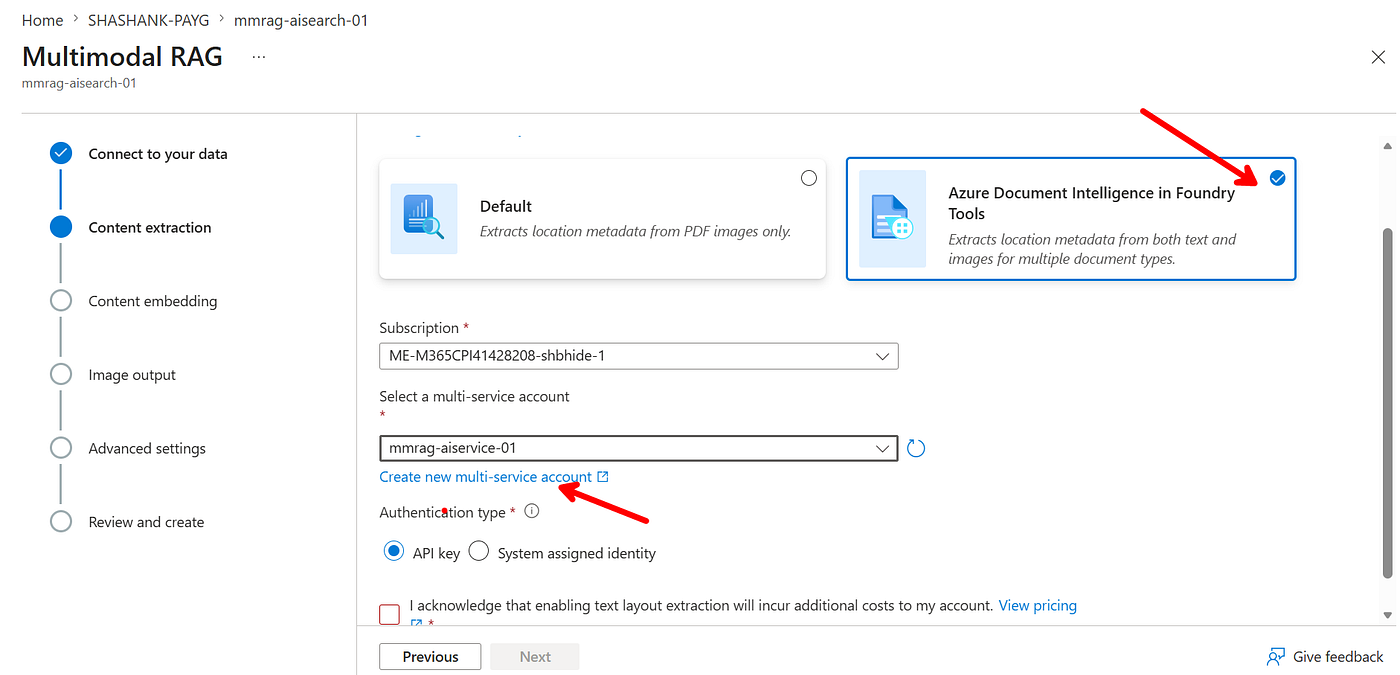The width and height of the screenshot is (1400, 675).
Task: Click the Review and create step circle
Action: click(x=61, y=522)
